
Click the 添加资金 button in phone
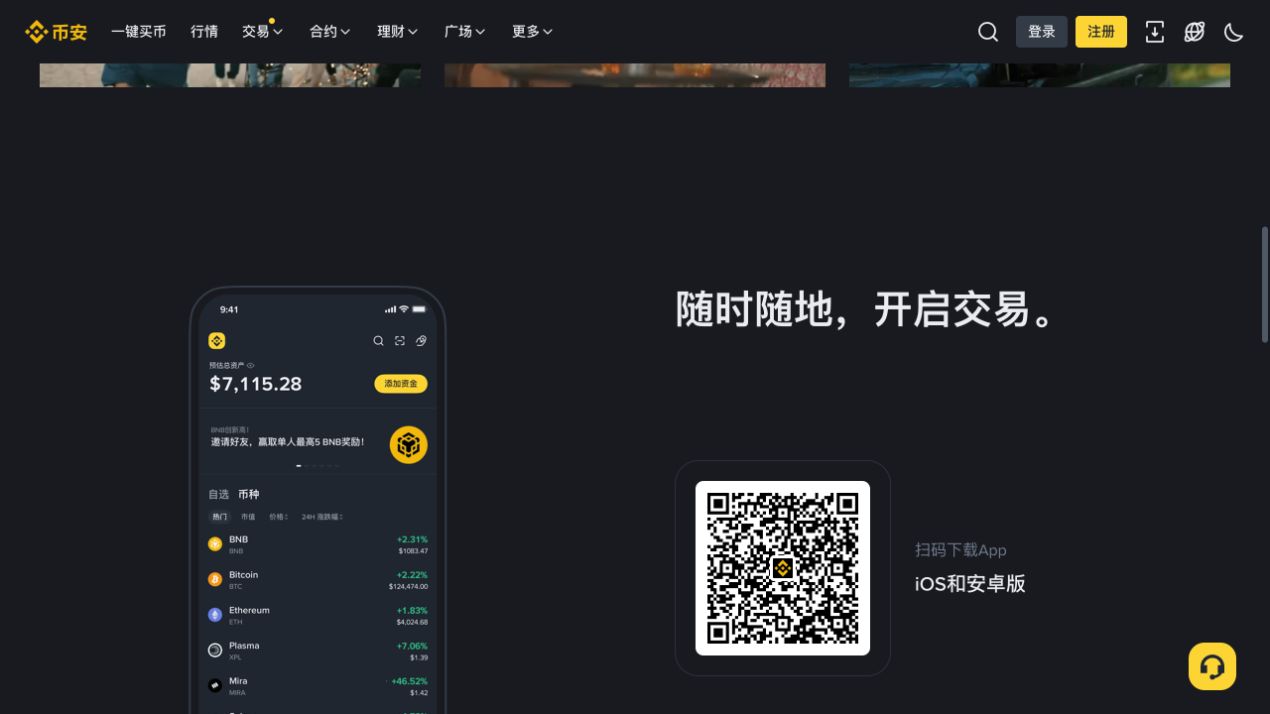(401, 384)
